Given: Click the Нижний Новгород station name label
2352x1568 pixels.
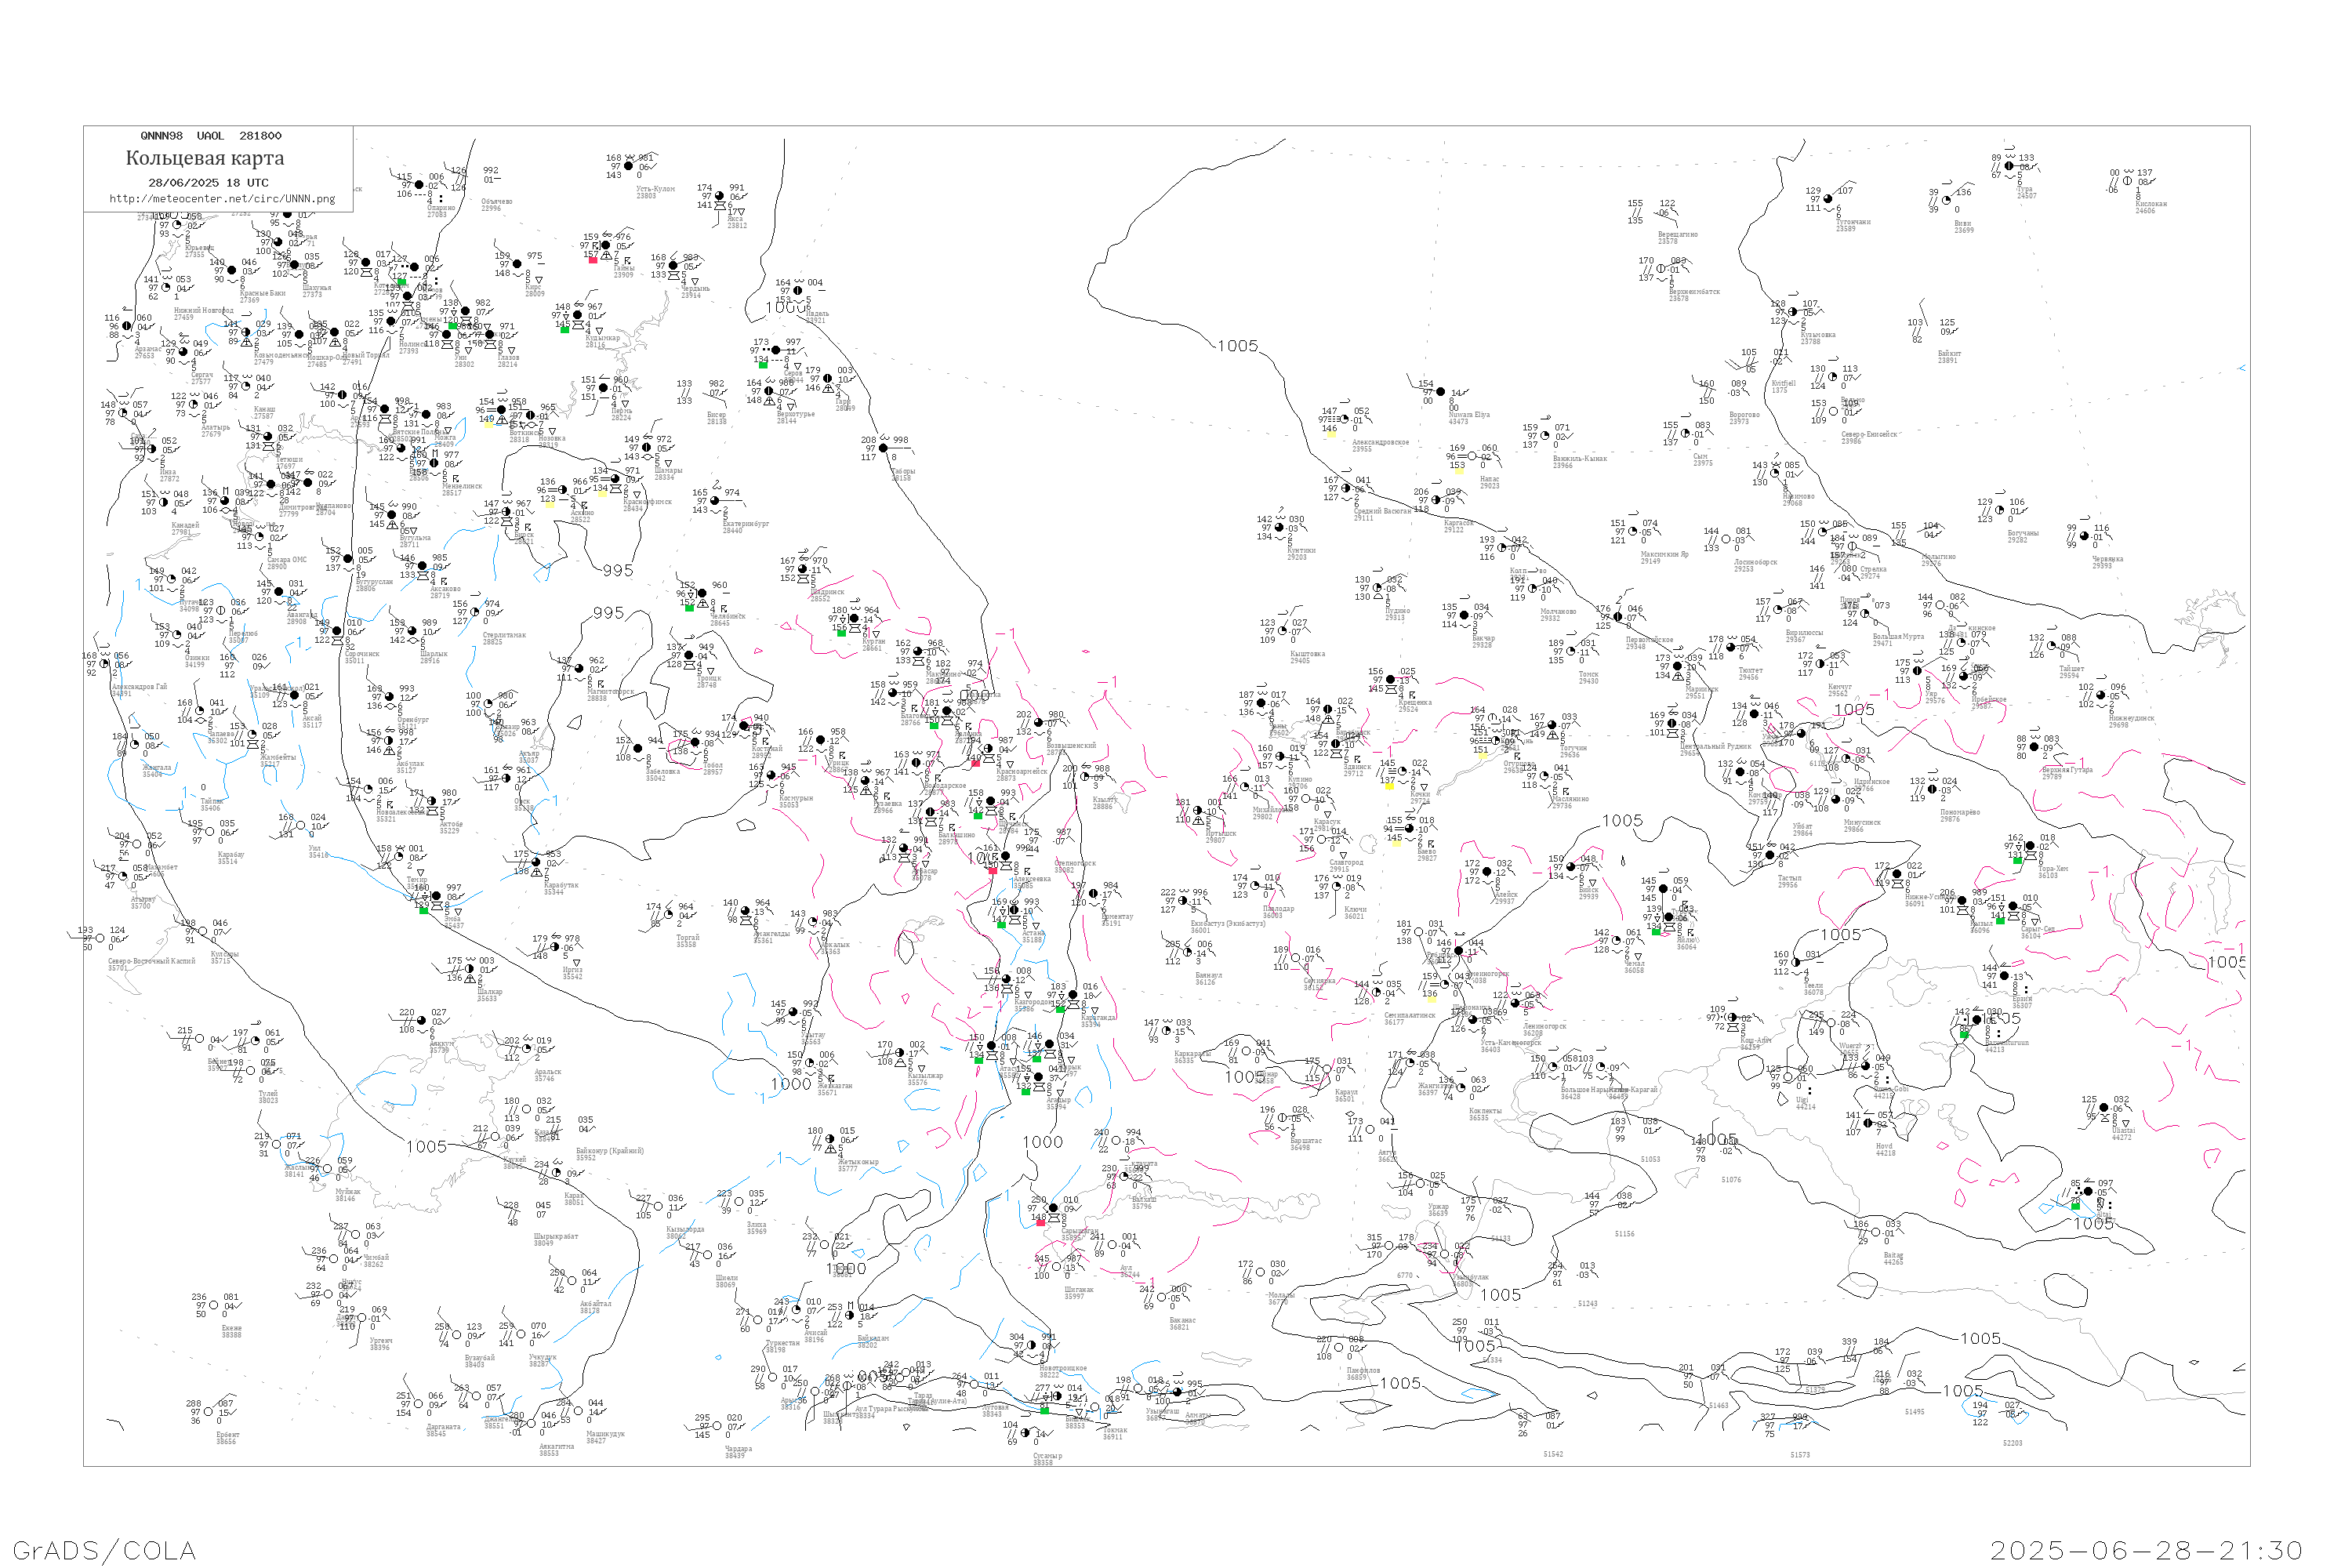Looking at the screenshot, I should tap(203, 311).
